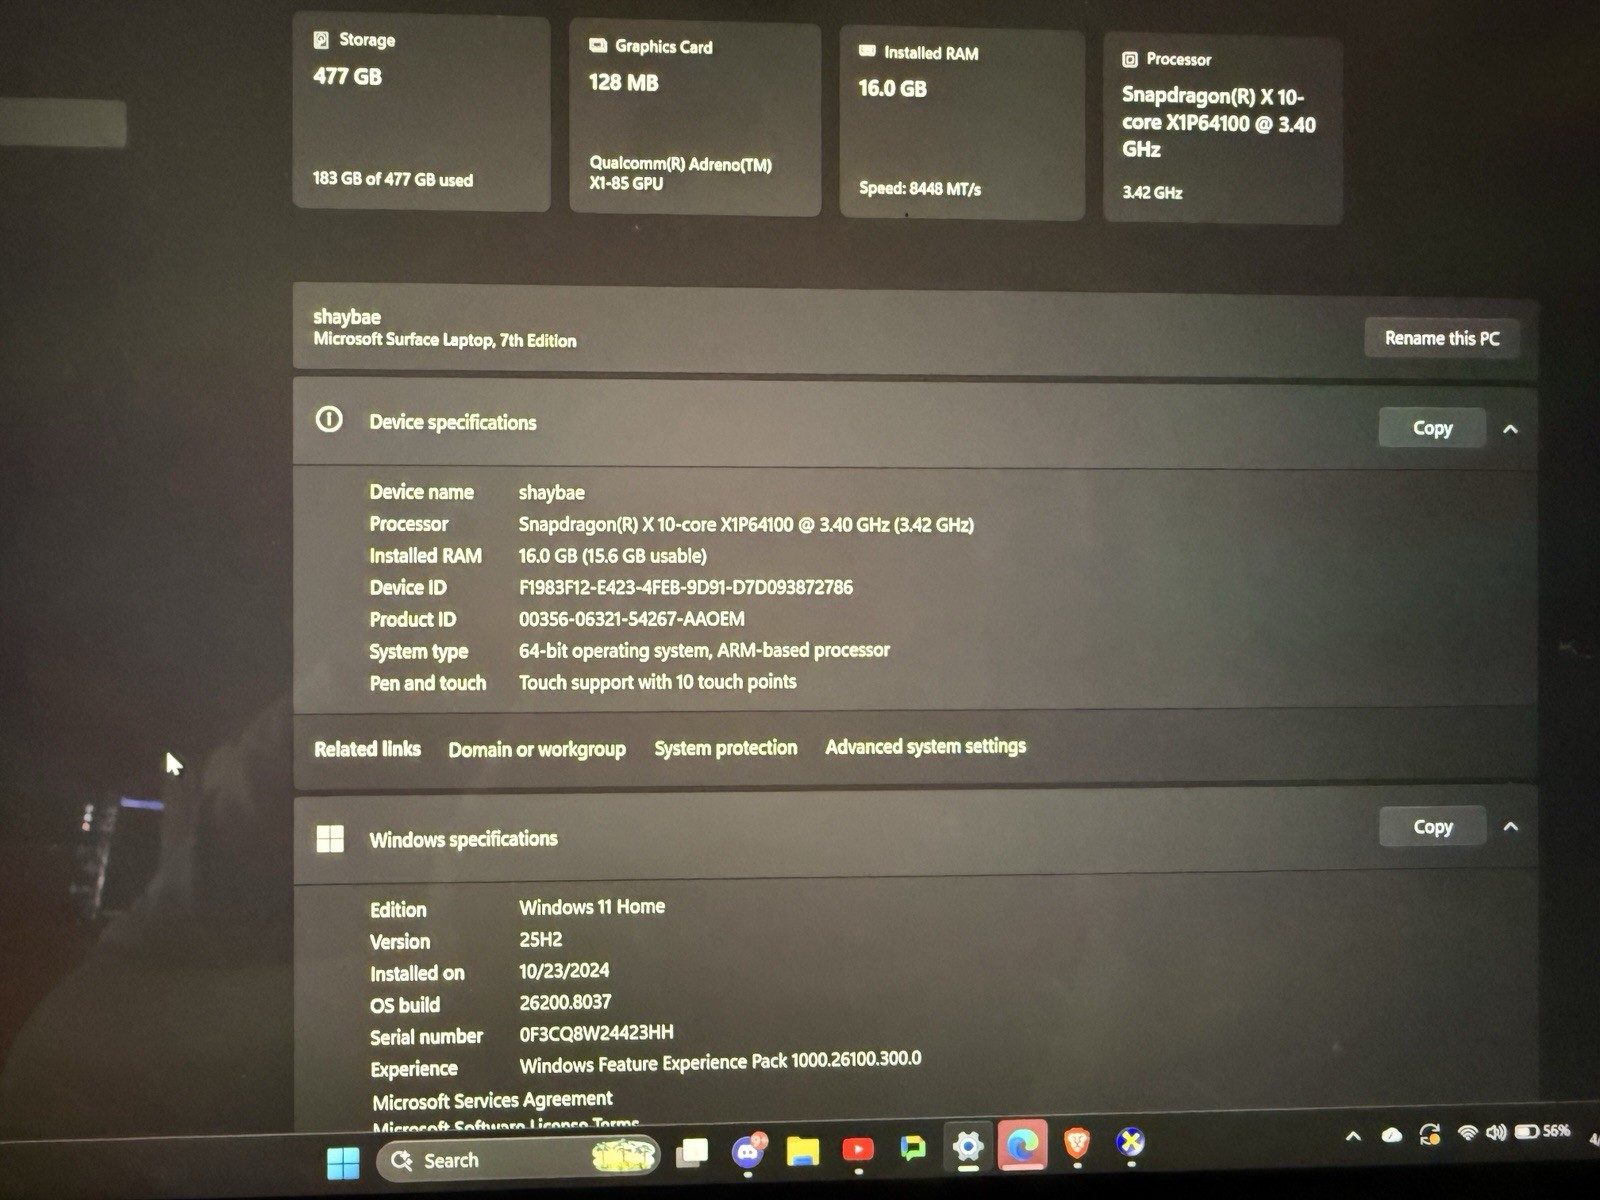Click Rename this PC button
The image size is (1600, 1200).
tap(1442, 338)
